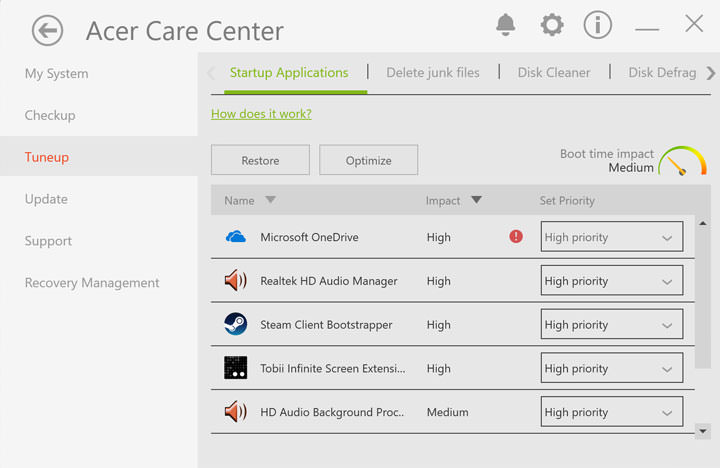
Task: Change priority for HD Audio Background Process
Action: 612,411
